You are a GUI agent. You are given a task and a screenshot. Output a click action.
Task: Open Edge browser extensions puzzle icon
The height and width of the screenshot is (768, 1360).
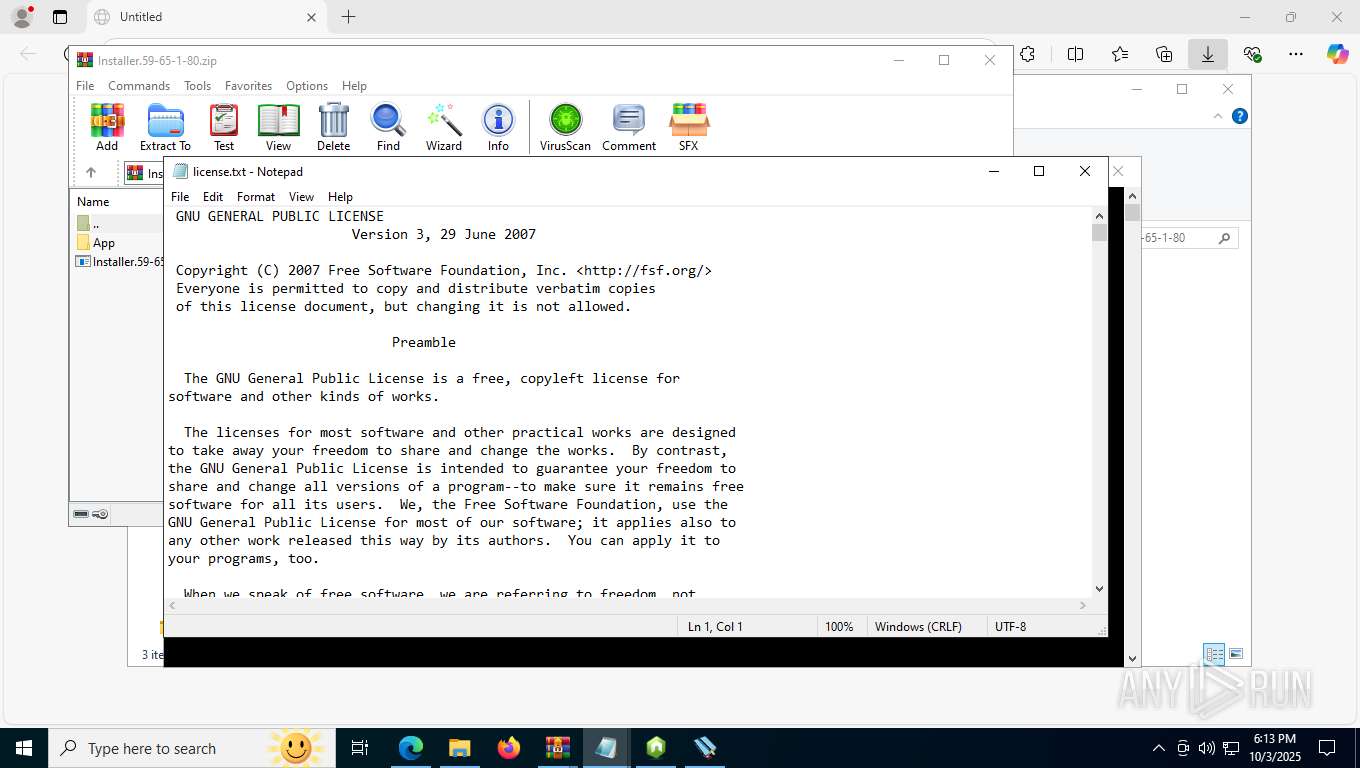(1027, 54)
